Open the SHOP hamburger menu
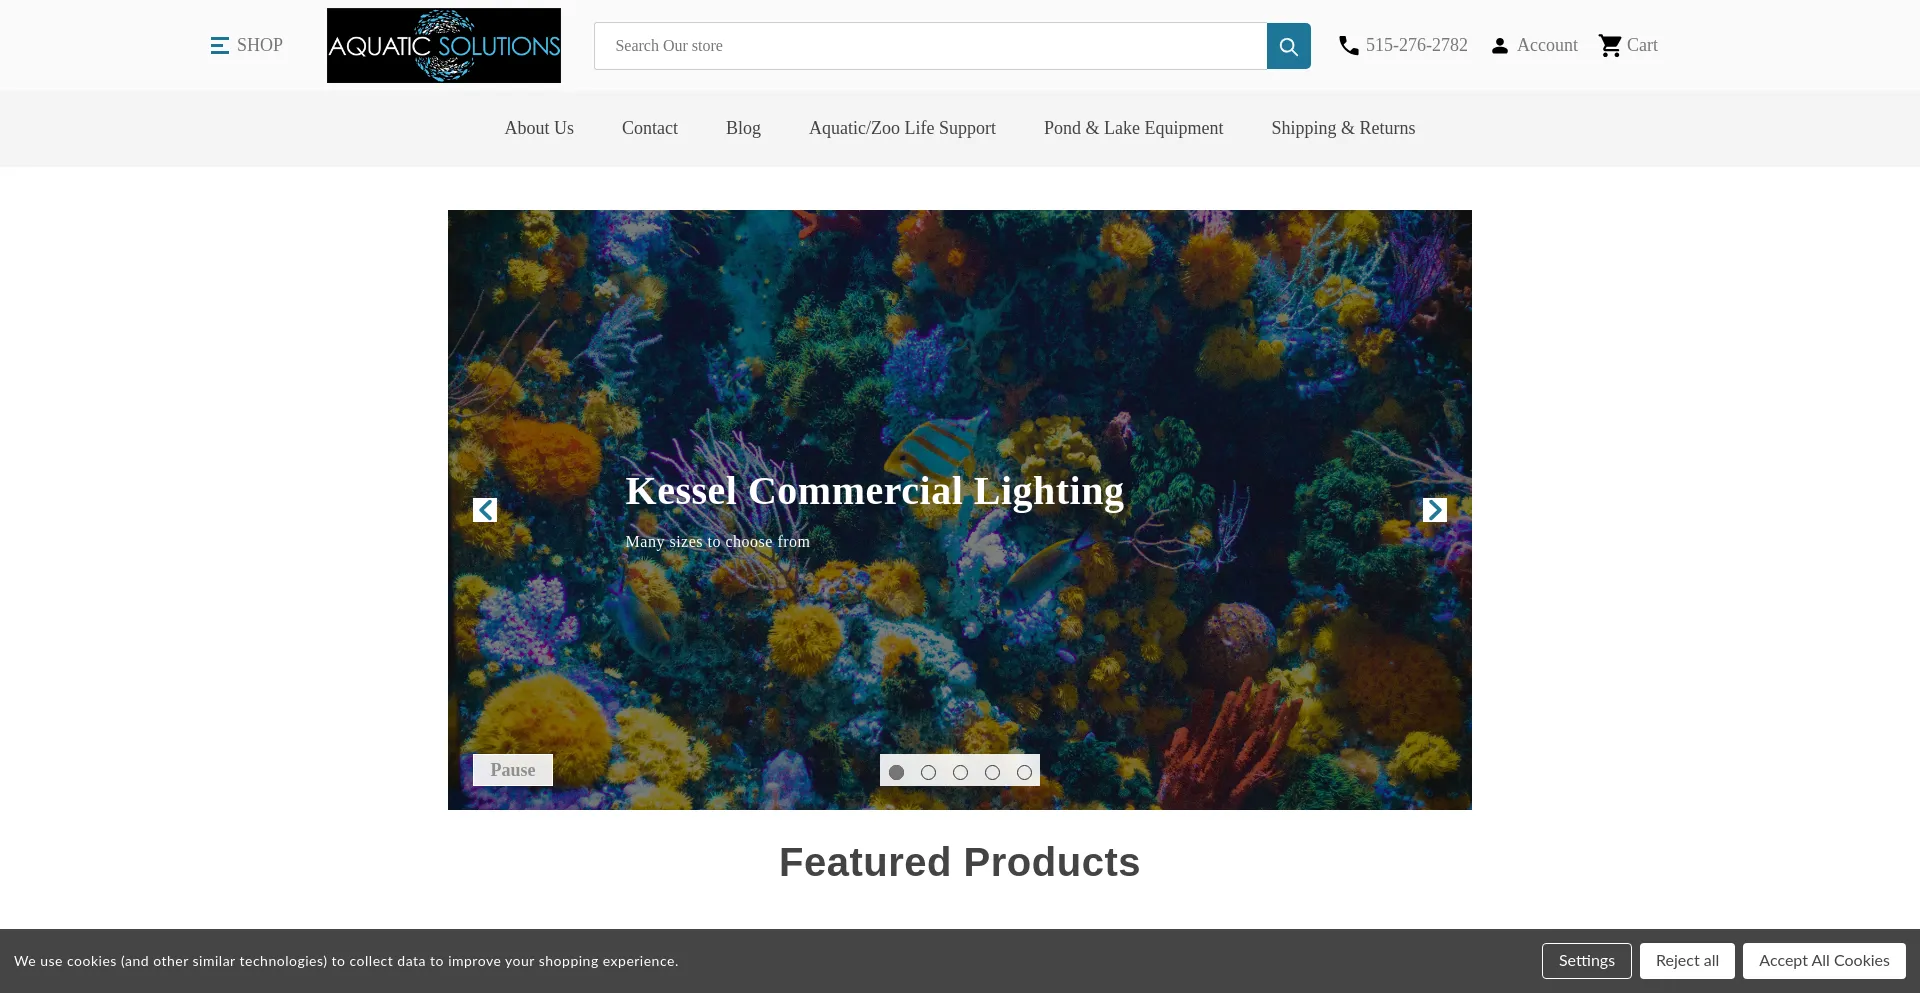 [x=220, y=45]
